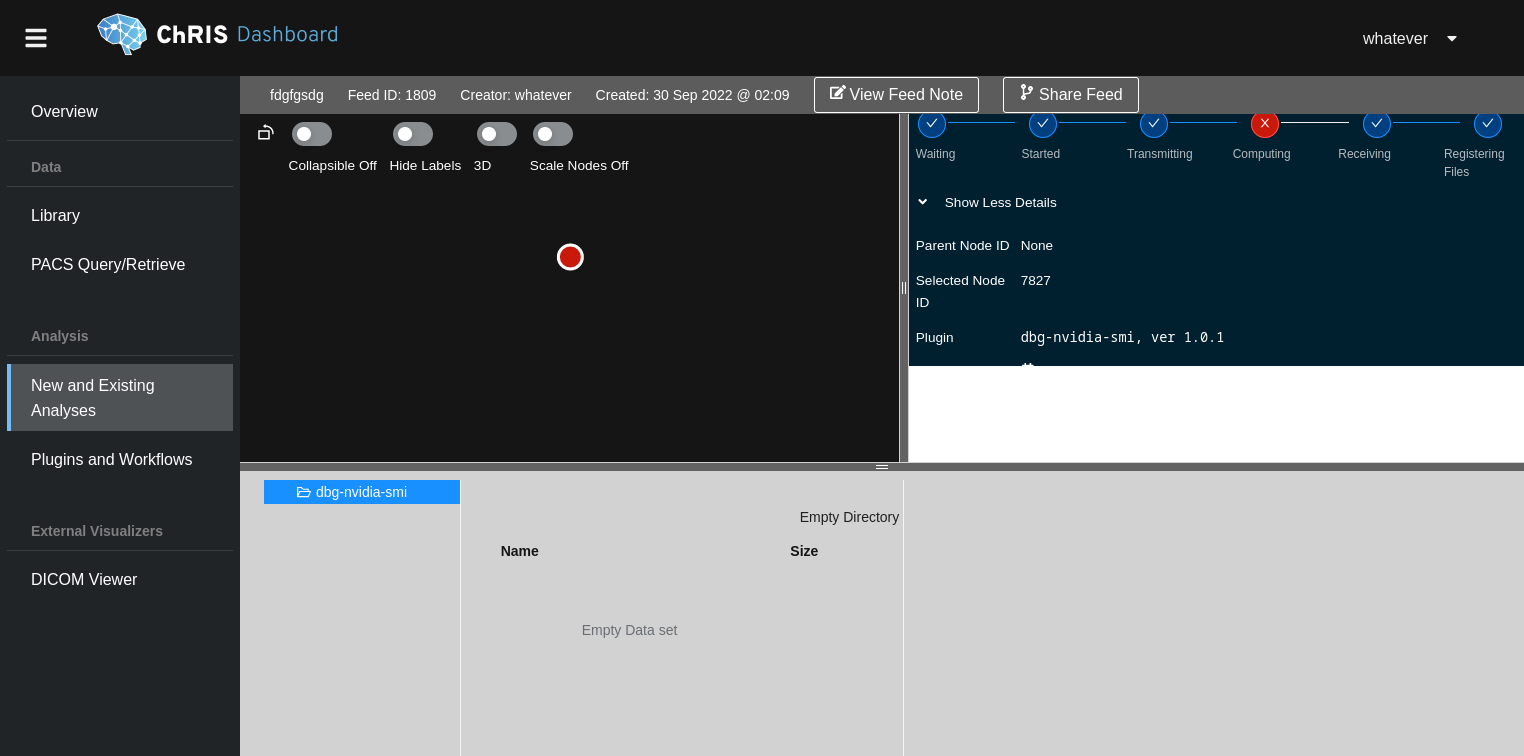Click the red Computing error status icon
The image size is (1524, 756).
(1265, 123)
